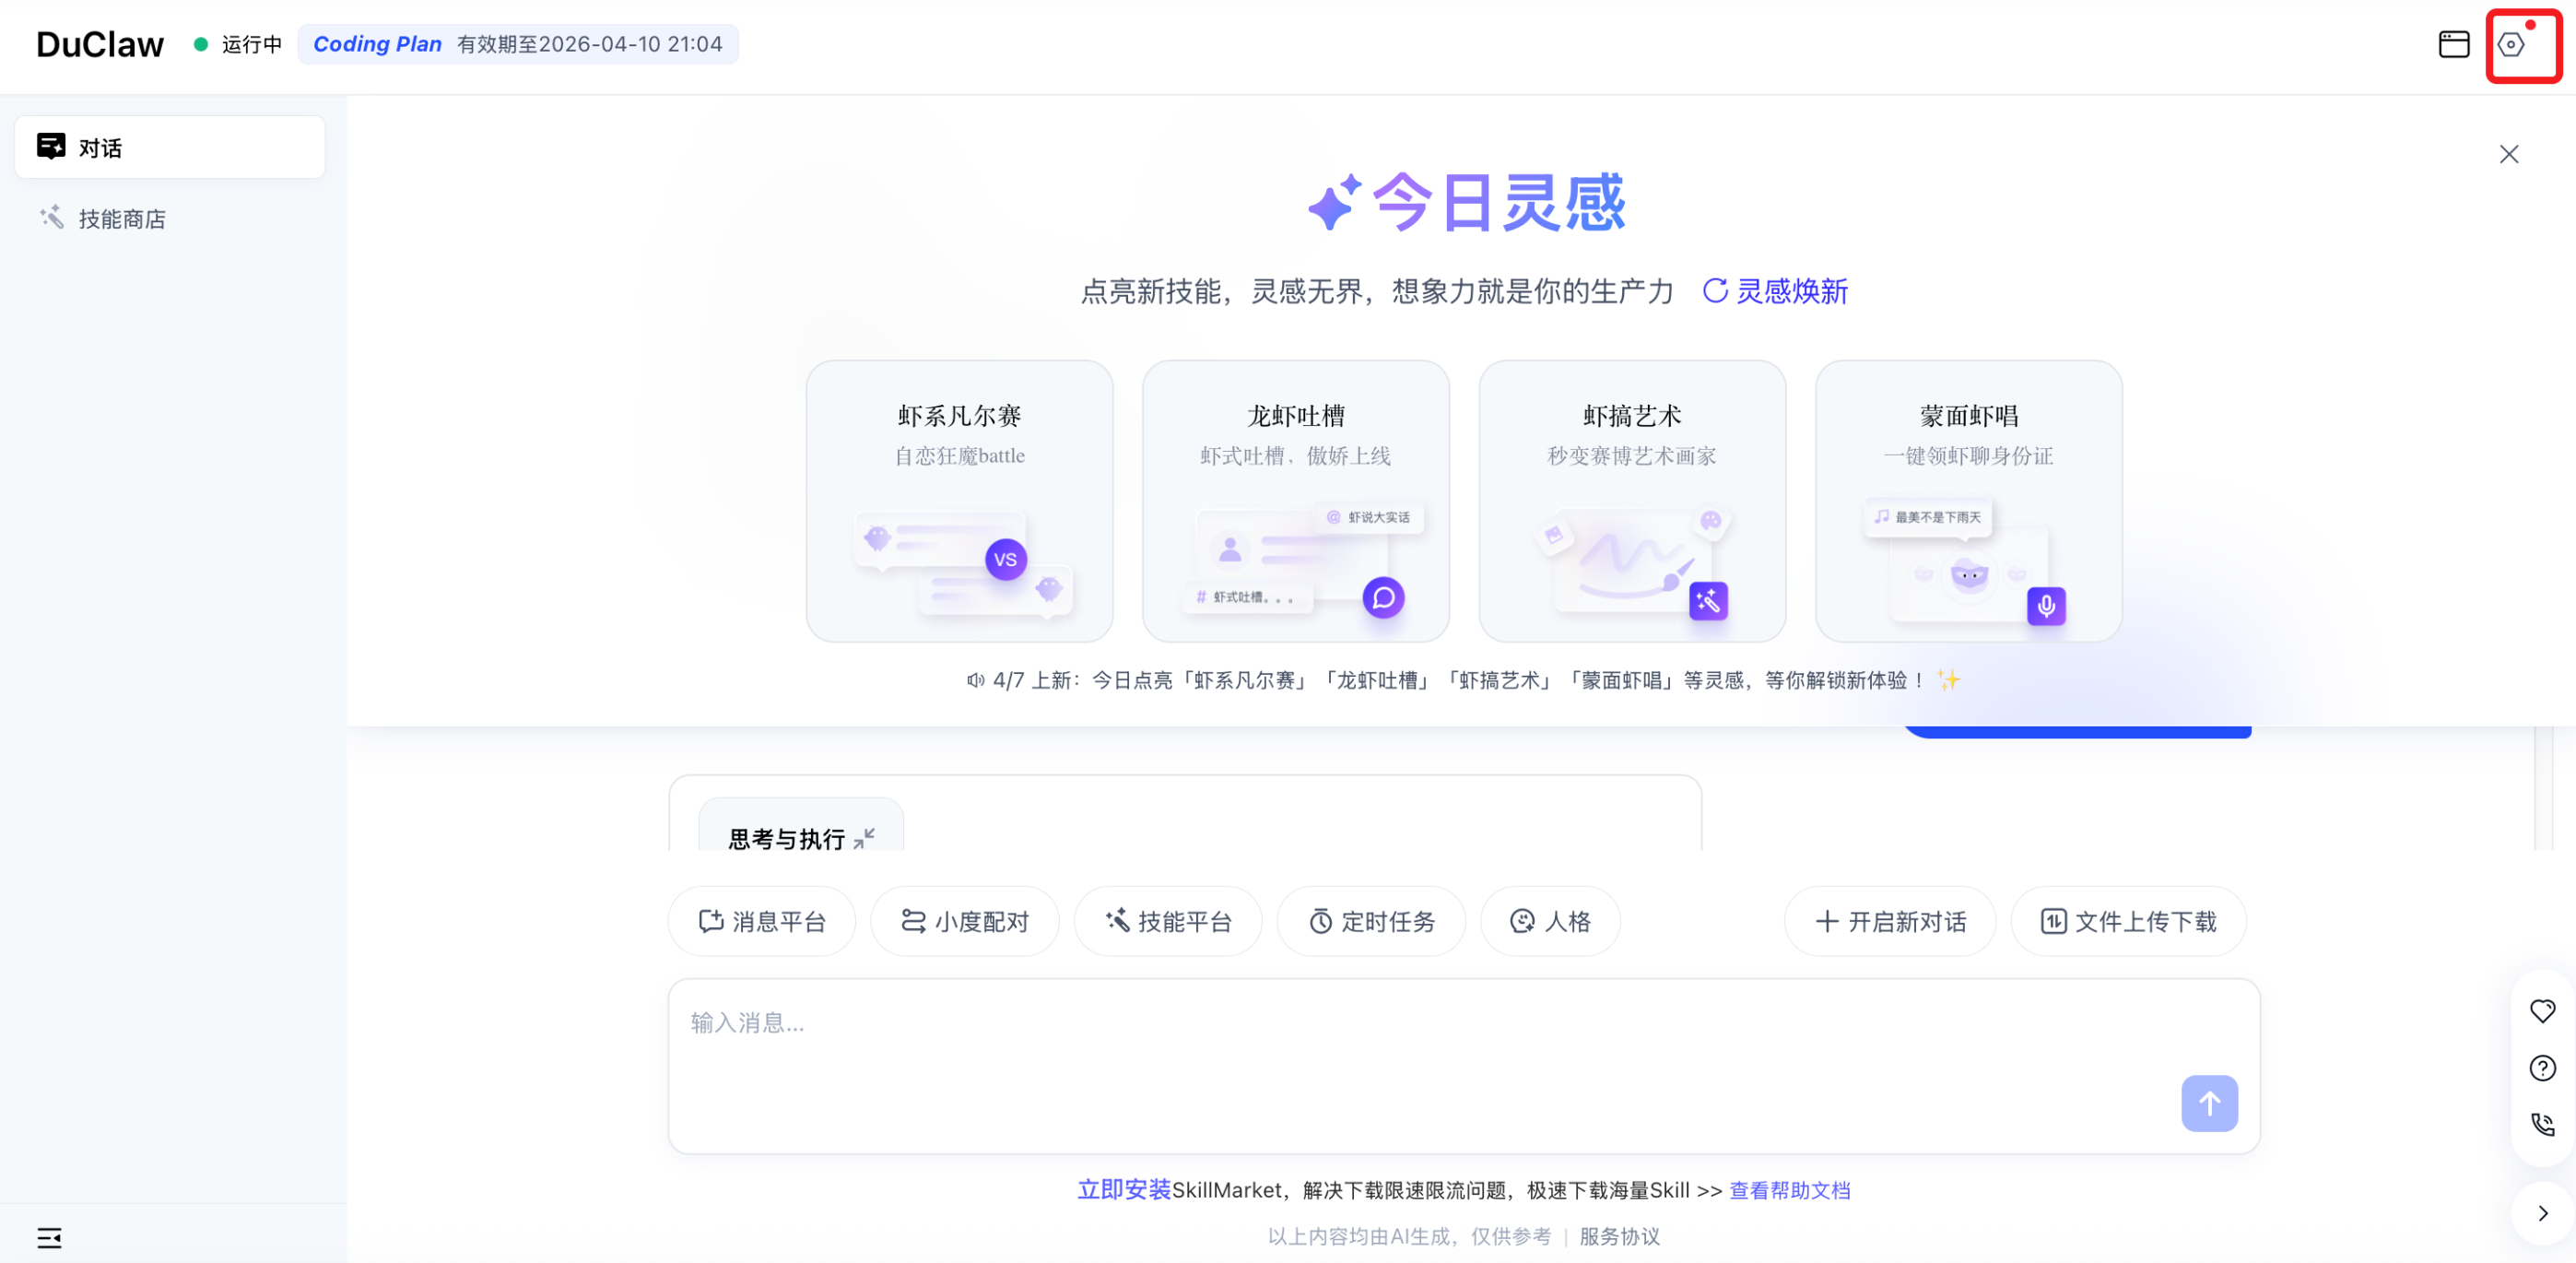Click the 查看帮助文档 link
This screenshot has width=2576, height=1263.
click(x=1789, y=1190)
